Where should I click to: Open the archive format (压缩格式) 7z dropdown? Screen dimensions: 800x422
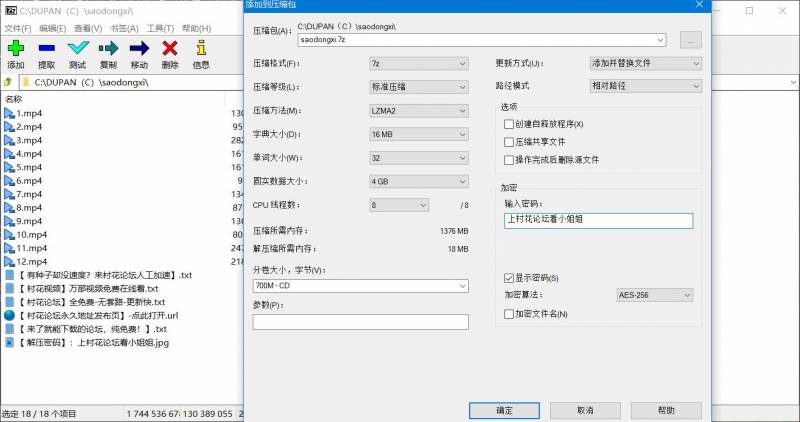tap(418, 63)
